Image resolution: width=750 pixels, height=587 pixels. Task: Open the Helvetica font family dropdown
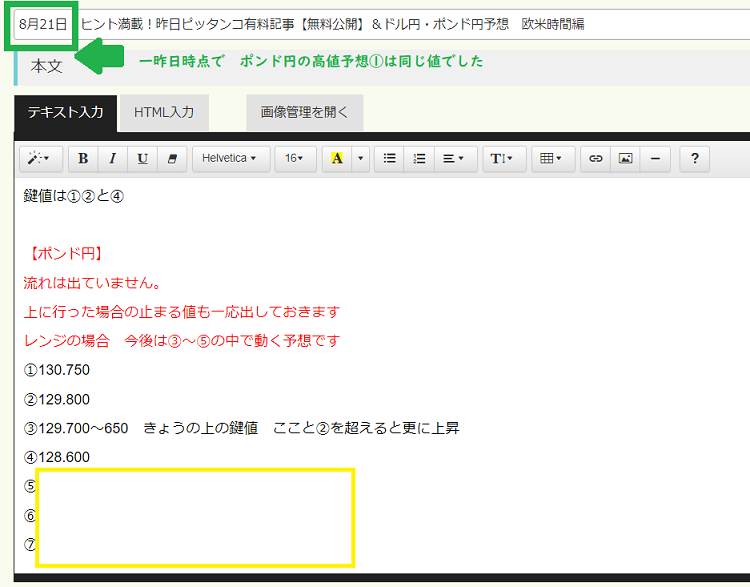coord(231,158)
